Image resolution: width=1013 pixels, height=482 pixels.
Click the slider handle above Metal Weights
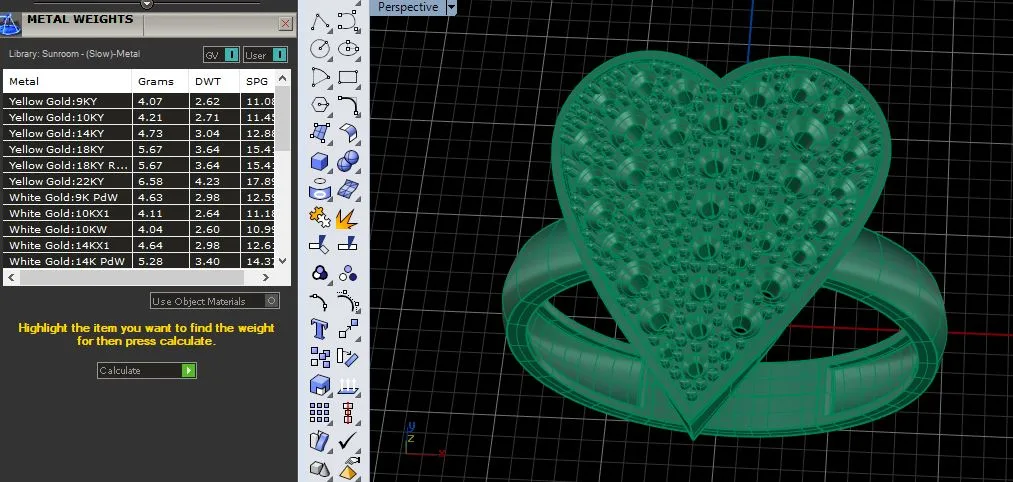point(147,3)
